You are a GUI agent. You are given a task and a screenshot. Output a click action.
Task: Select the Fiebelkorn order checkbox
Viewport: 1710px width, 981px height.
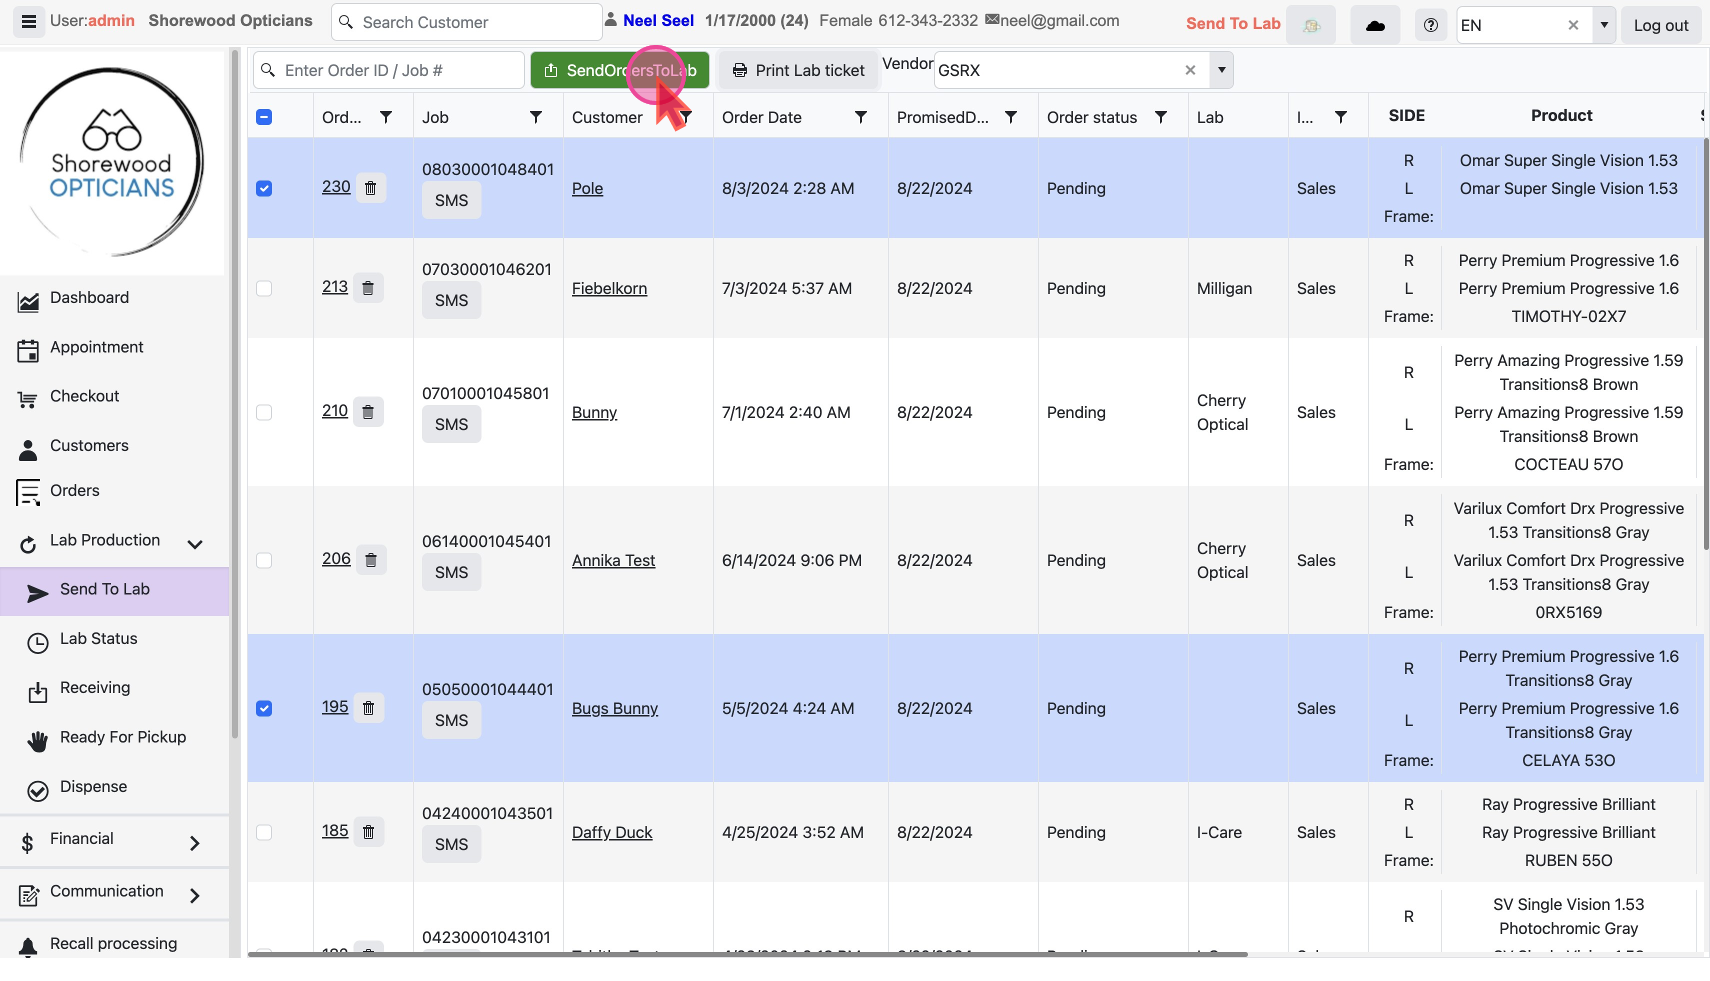264,289
